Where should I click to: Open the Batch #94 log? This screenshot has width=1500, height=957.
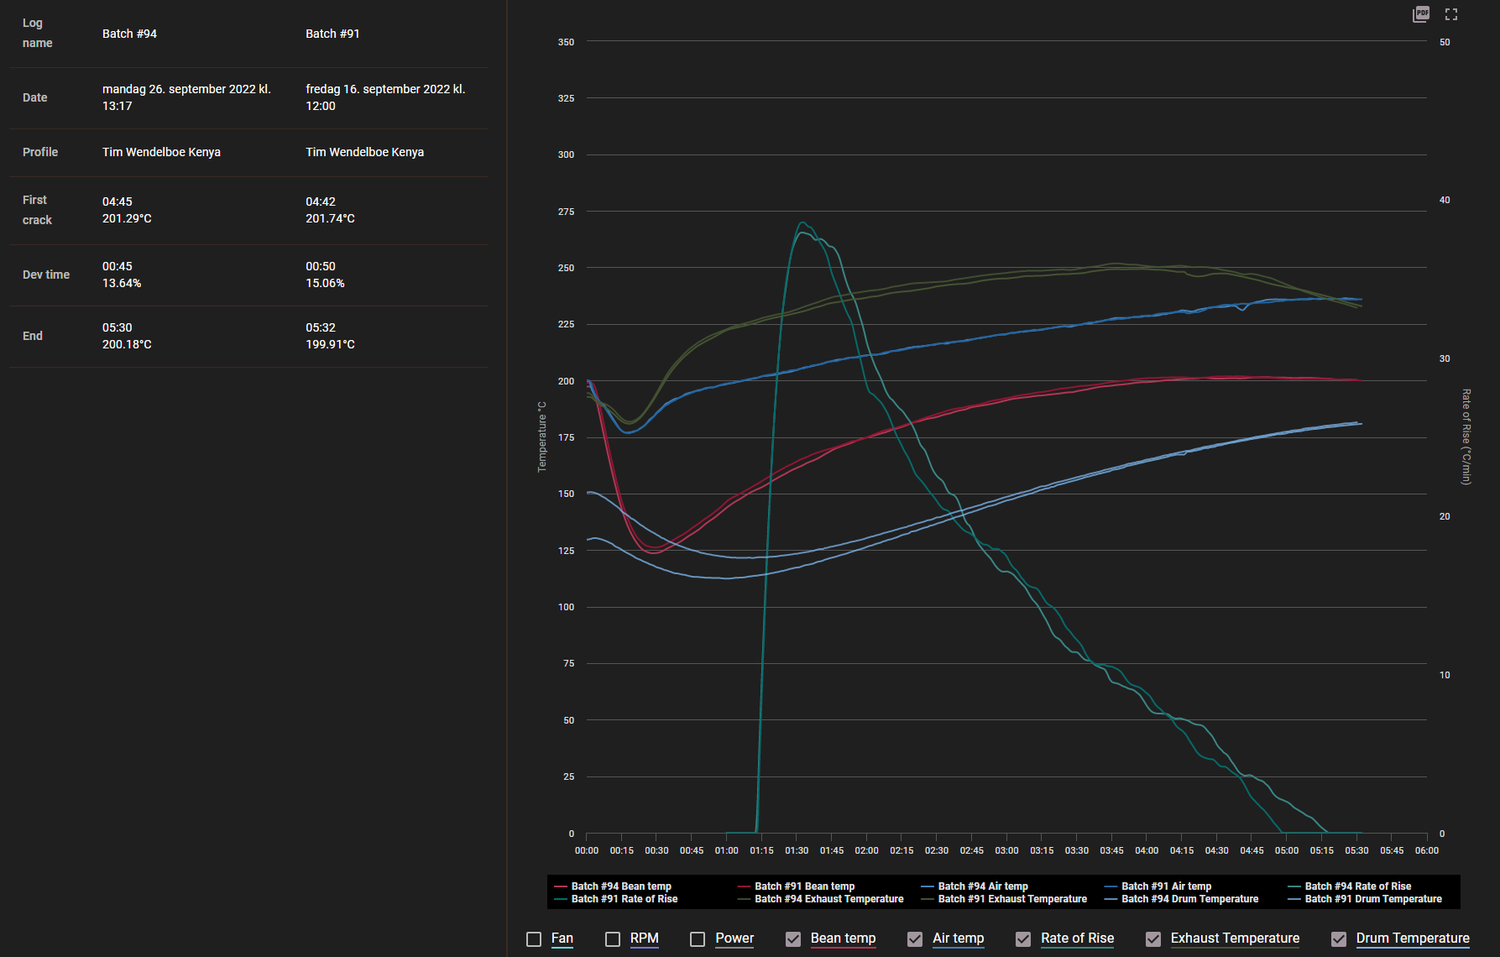[x=130, y=33]
